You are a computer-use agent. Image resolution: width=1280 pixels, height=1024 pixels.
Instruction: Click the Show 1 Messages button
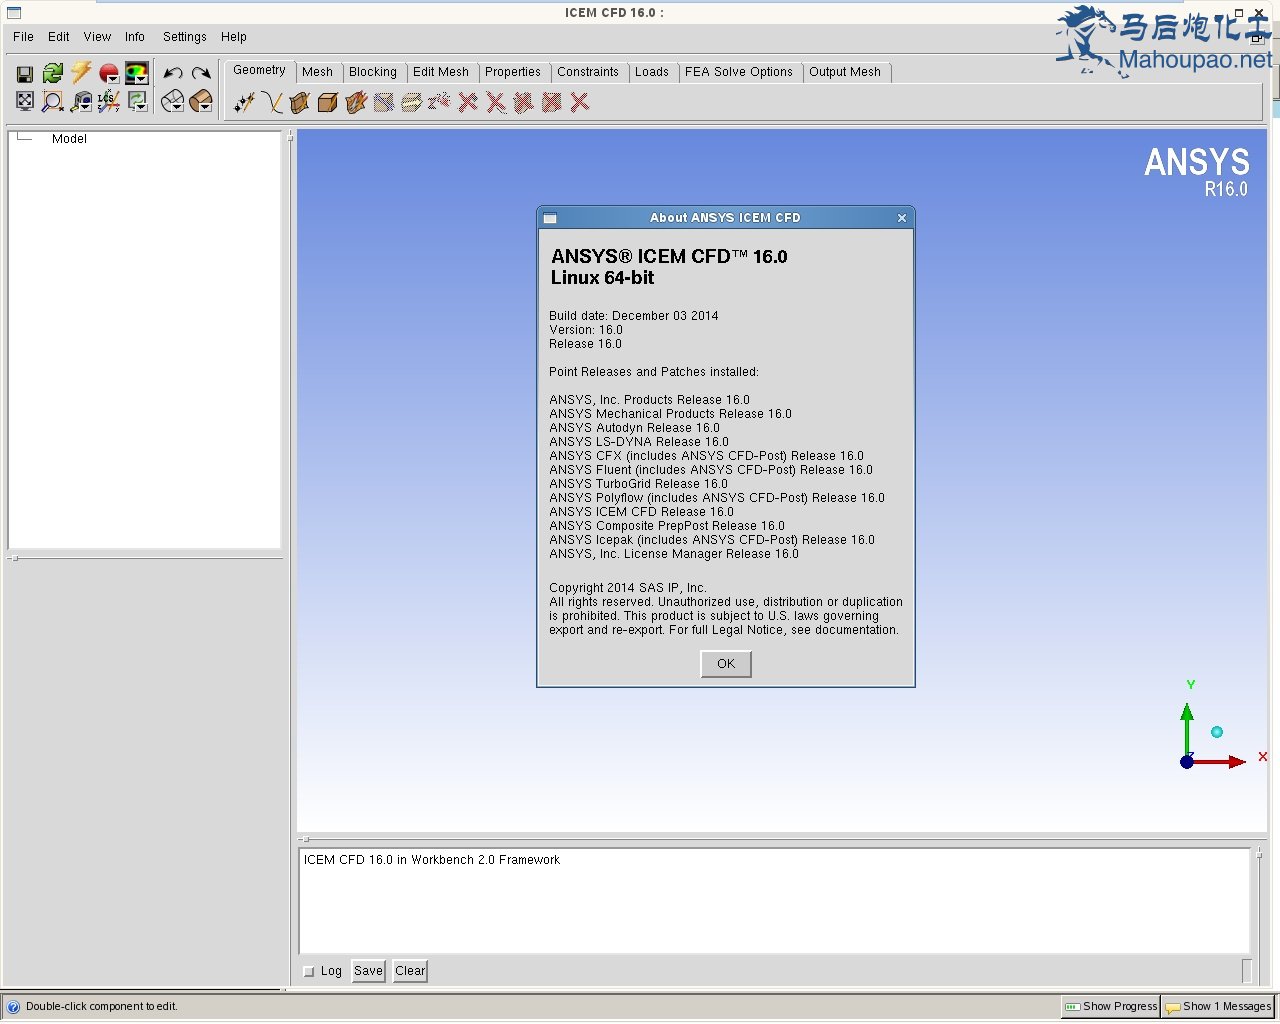coord(1218,1007)
